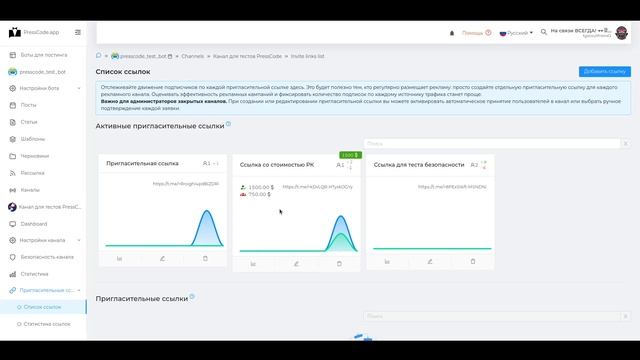640x360 pixels.
Task: Delete the Ссылка для теста безопасности card
Action: point(473,261)
